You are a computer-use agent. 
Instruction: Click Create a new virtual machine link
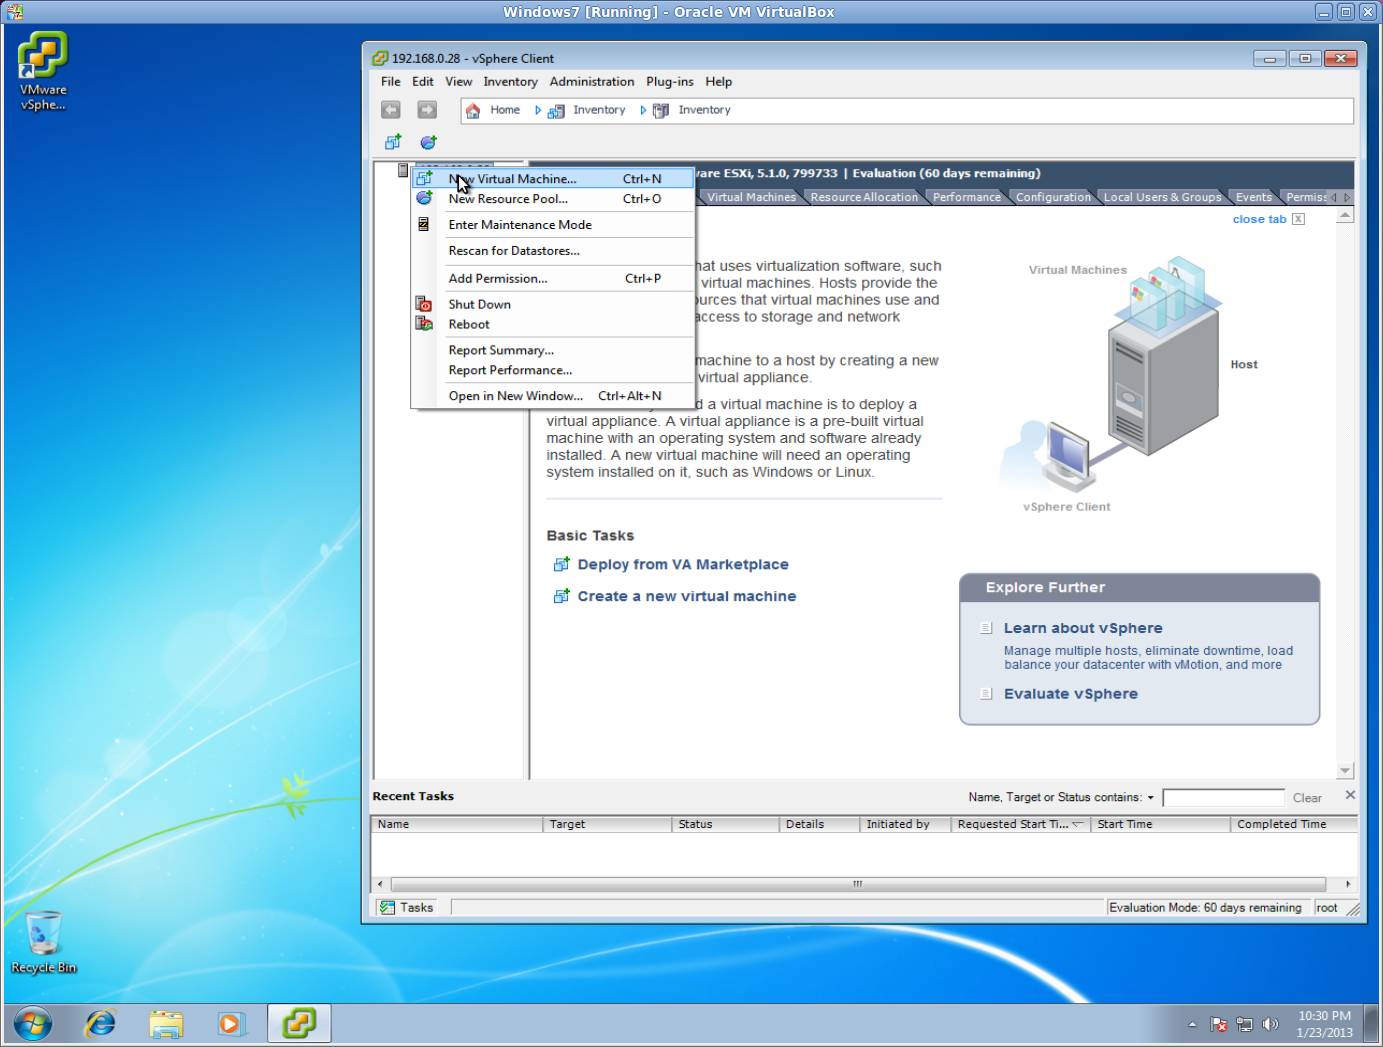coord(687,596)
